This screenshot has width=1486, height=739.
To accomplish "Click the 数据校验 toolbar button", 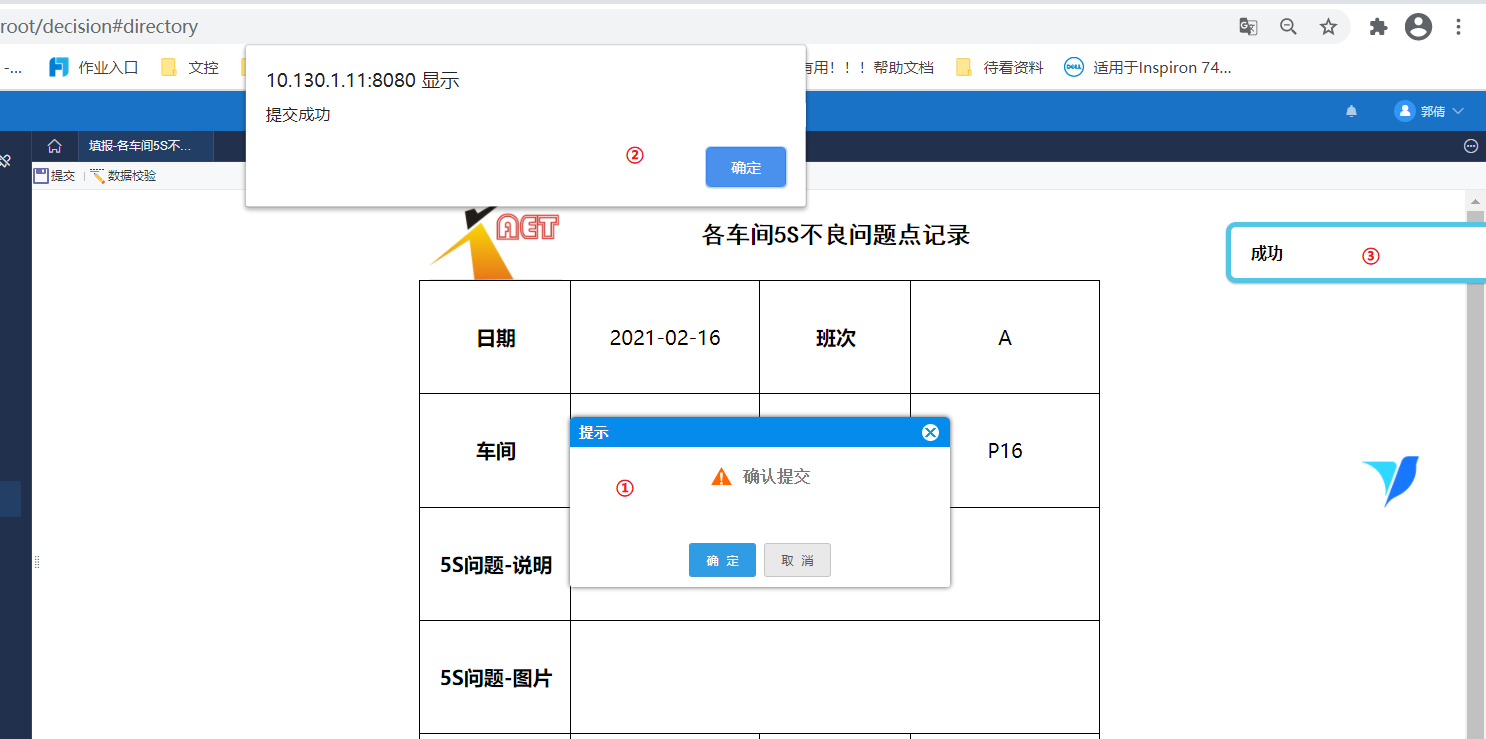I will (123, 175).
